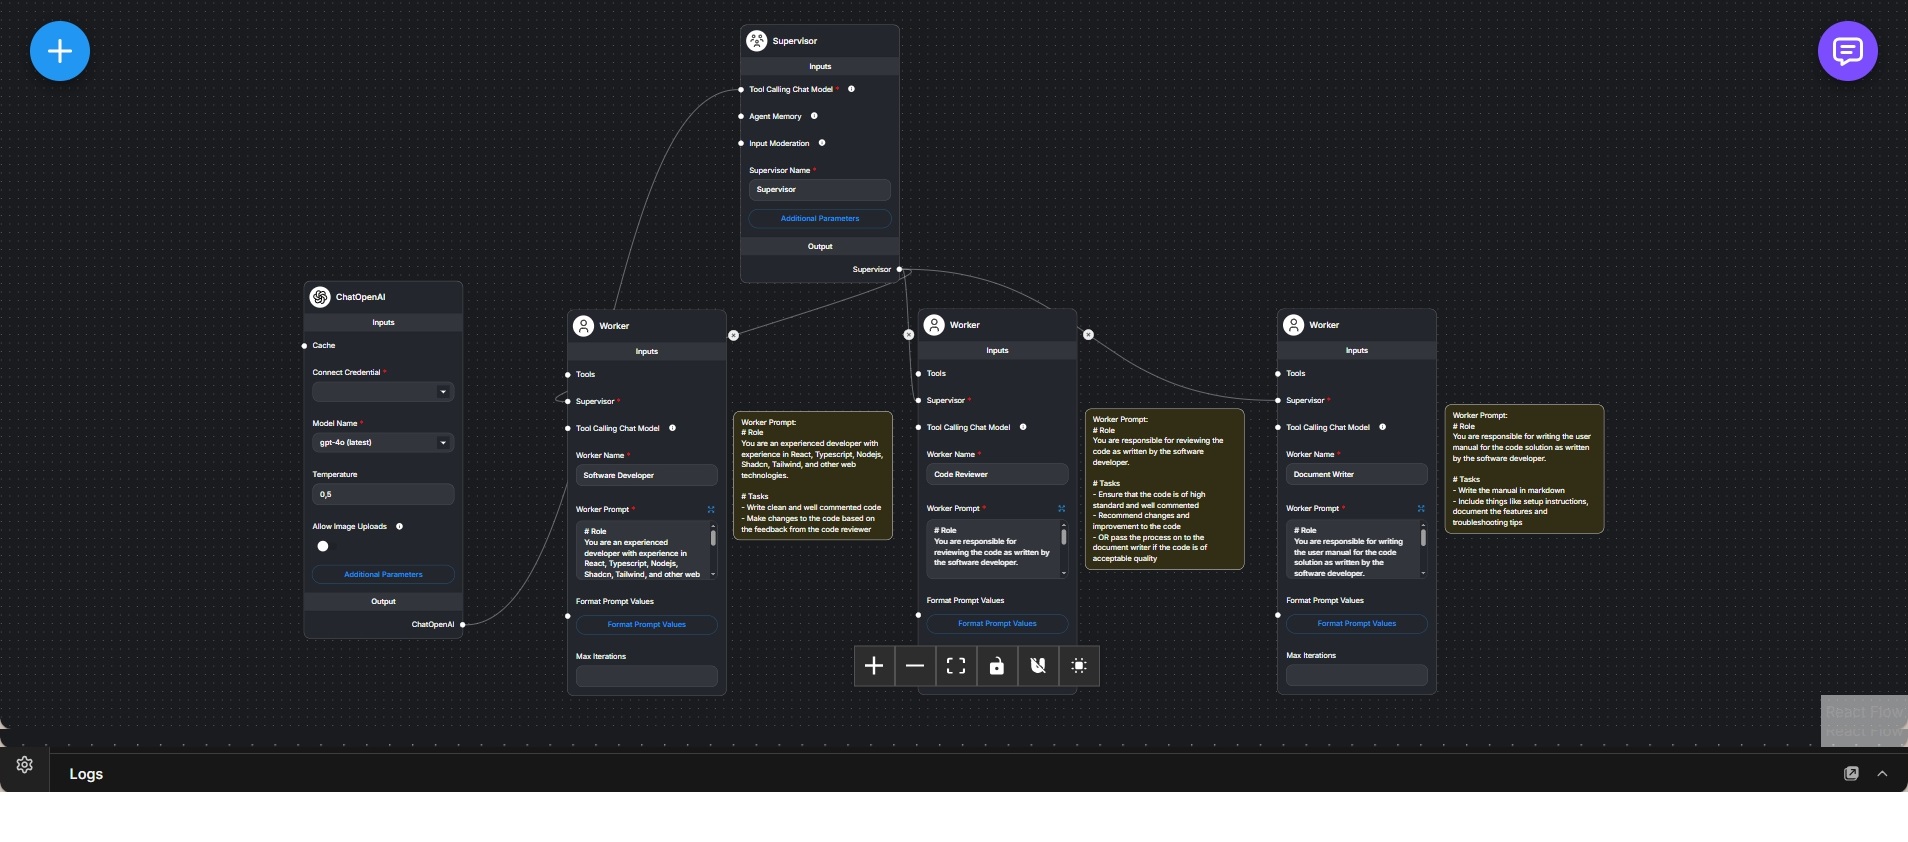Toggle snapping with the magnet control

point(1038,666)
